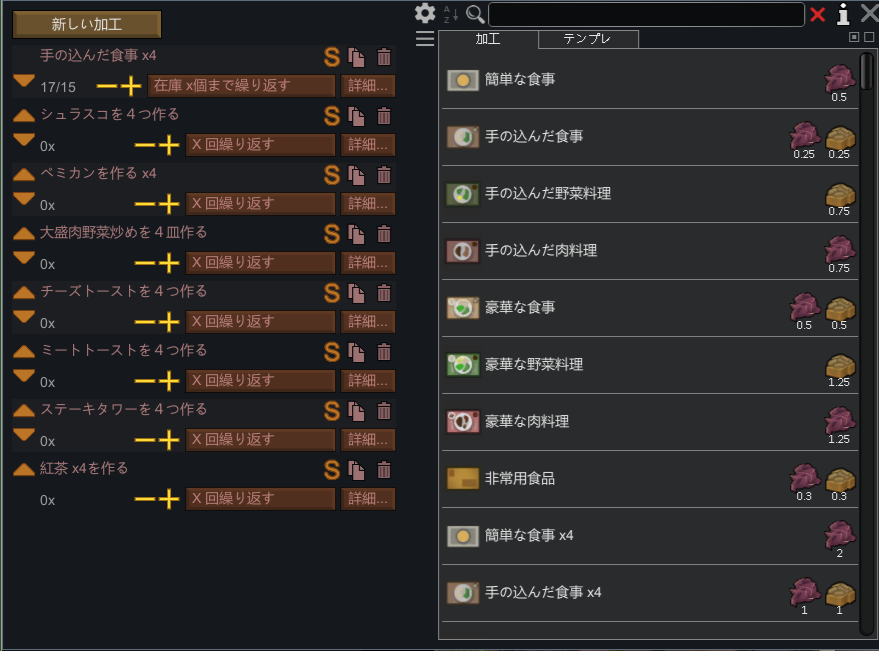Open シュラスコ X回繰り返す repeat mode dropdown

click(x=261, y=145)
